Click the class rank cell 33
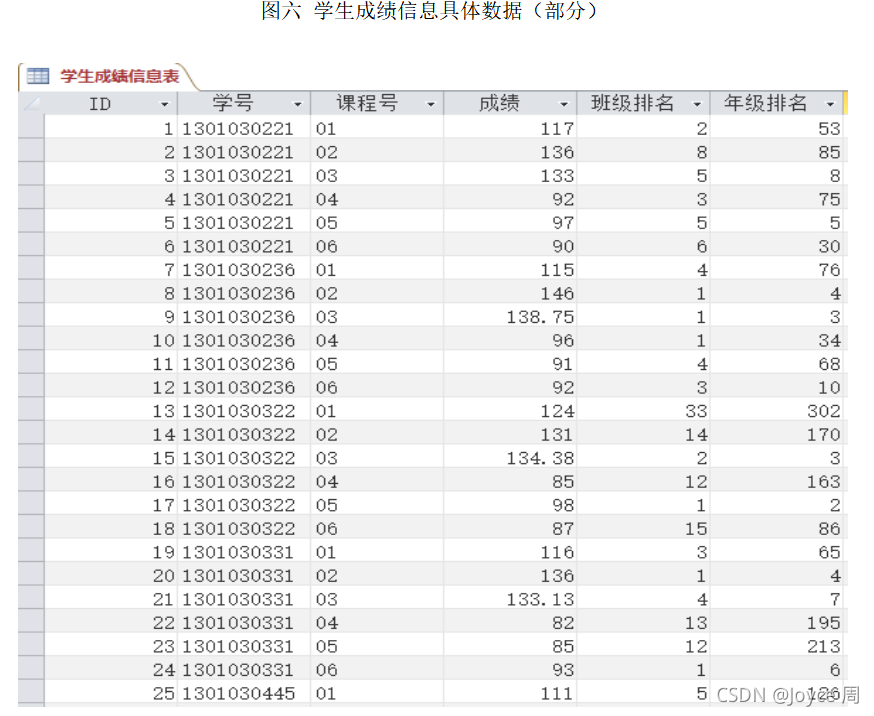Viewport: 874px width, 716px height. pyautogui.click(x=643, y=410)
